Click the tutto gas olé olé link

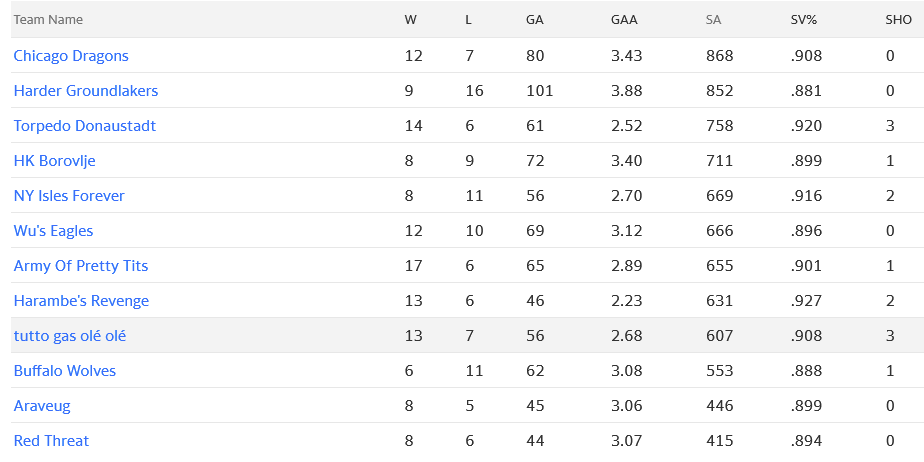70,336
